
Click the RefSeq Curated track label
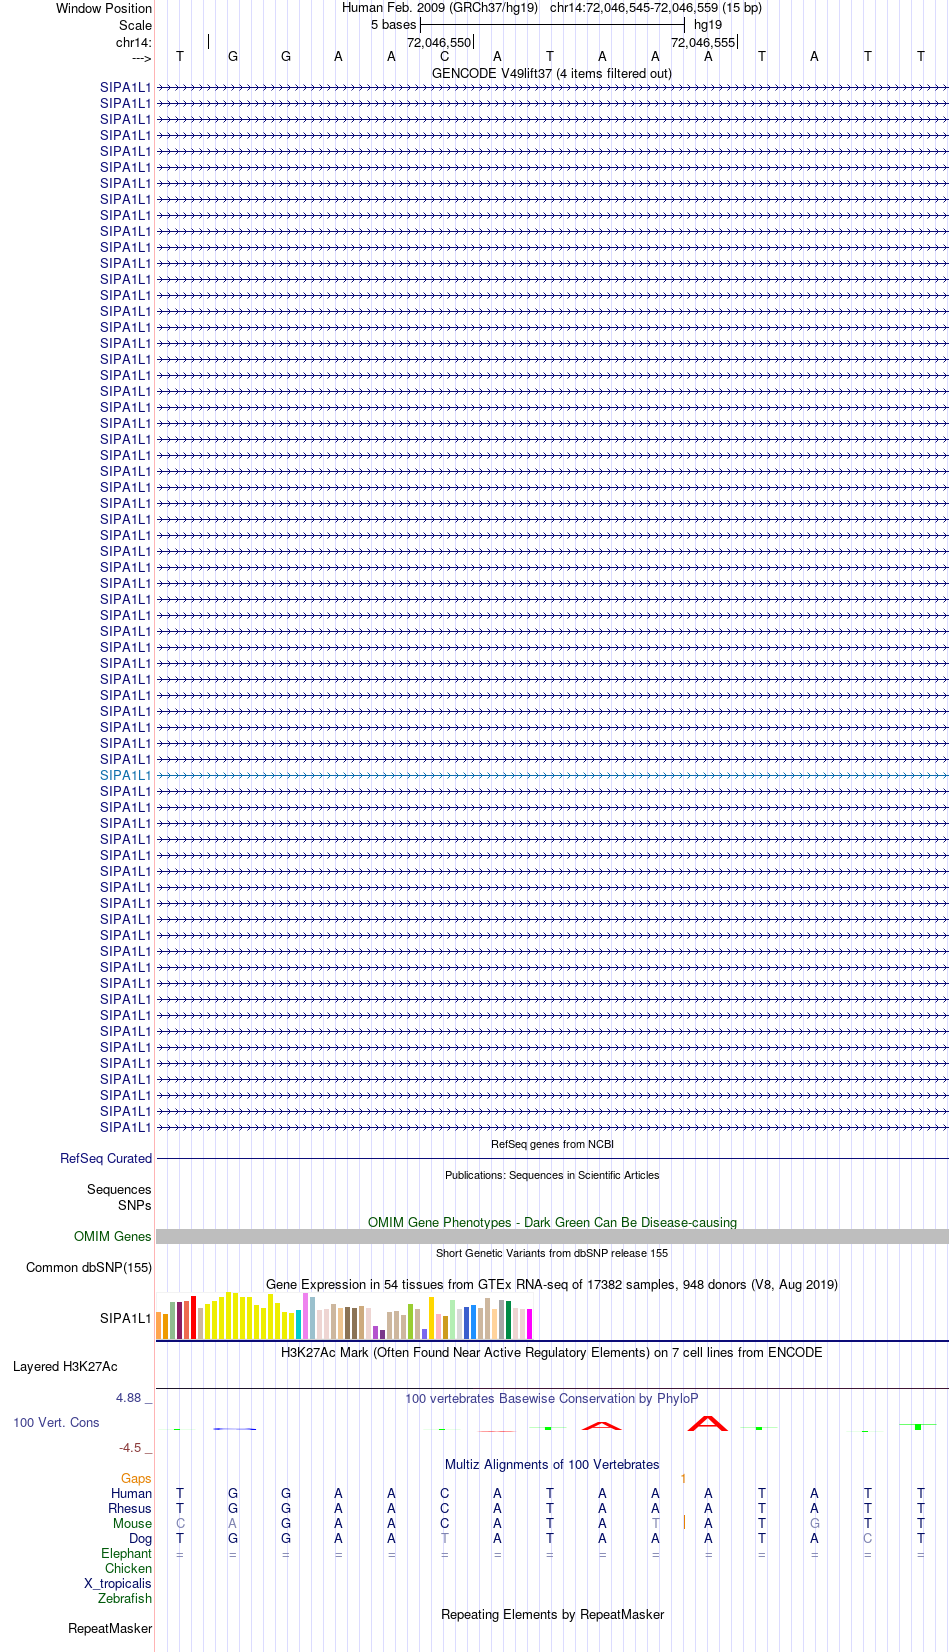(106, 1158)
